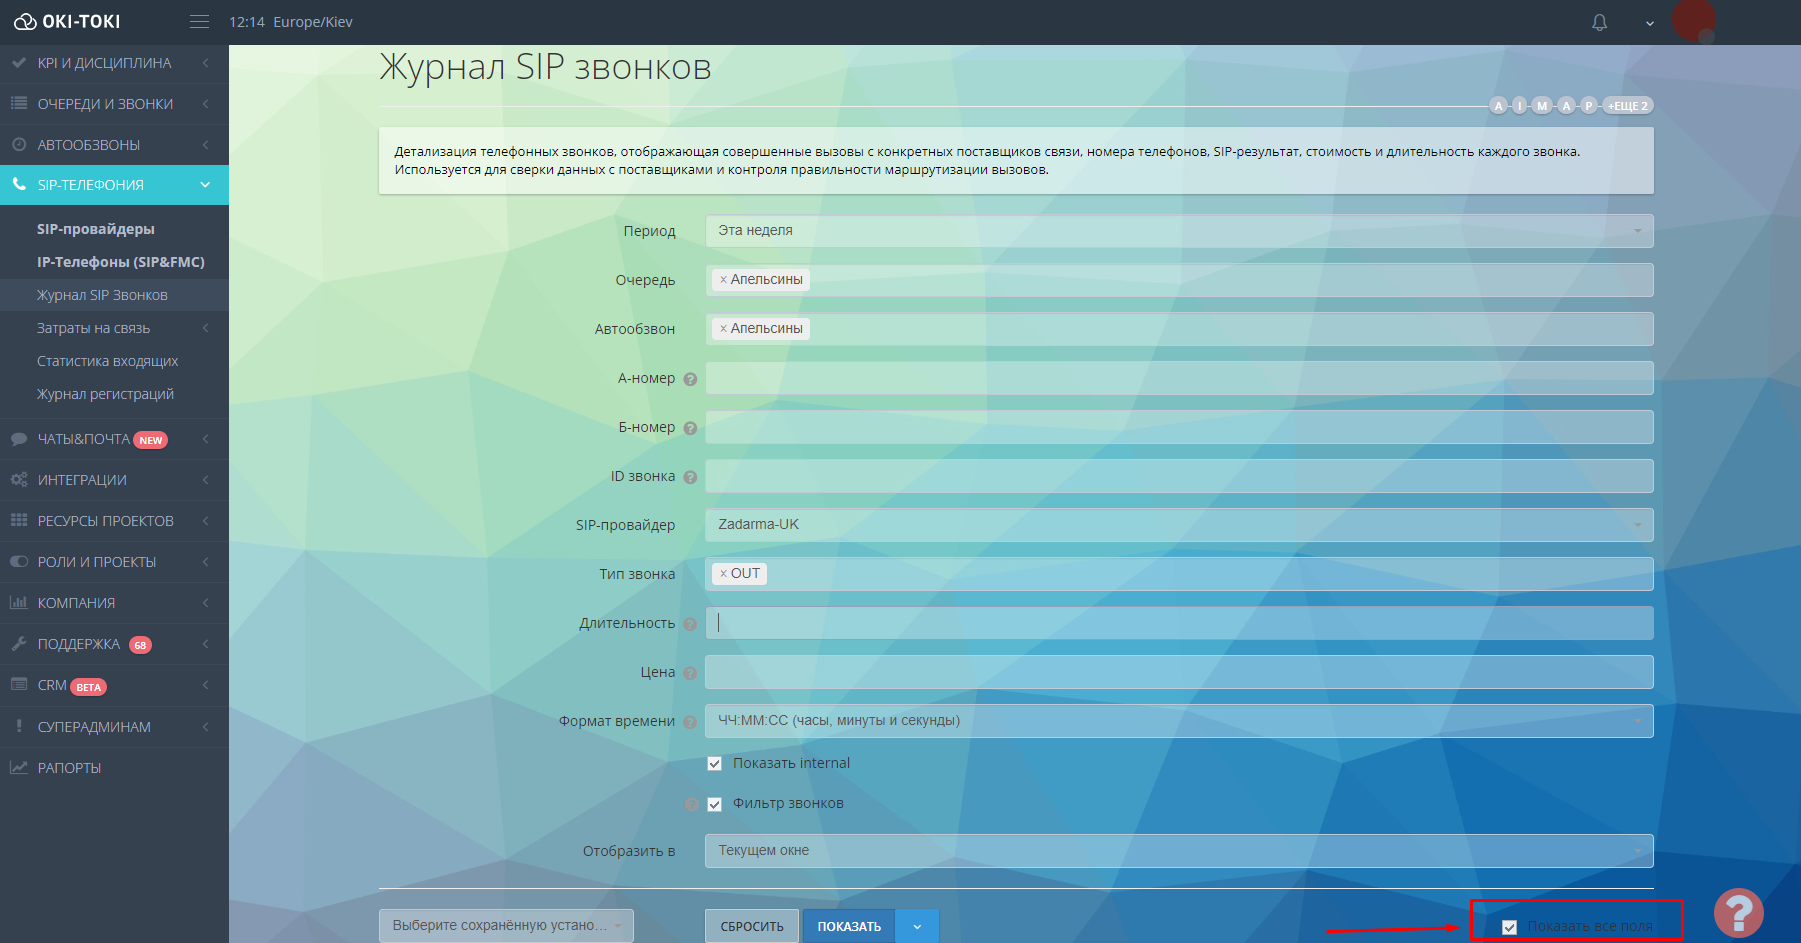Viewport: 1801px width, 943px height.
Task: Open the header dropdown chevron near avatar
Action: point(1650,23)
